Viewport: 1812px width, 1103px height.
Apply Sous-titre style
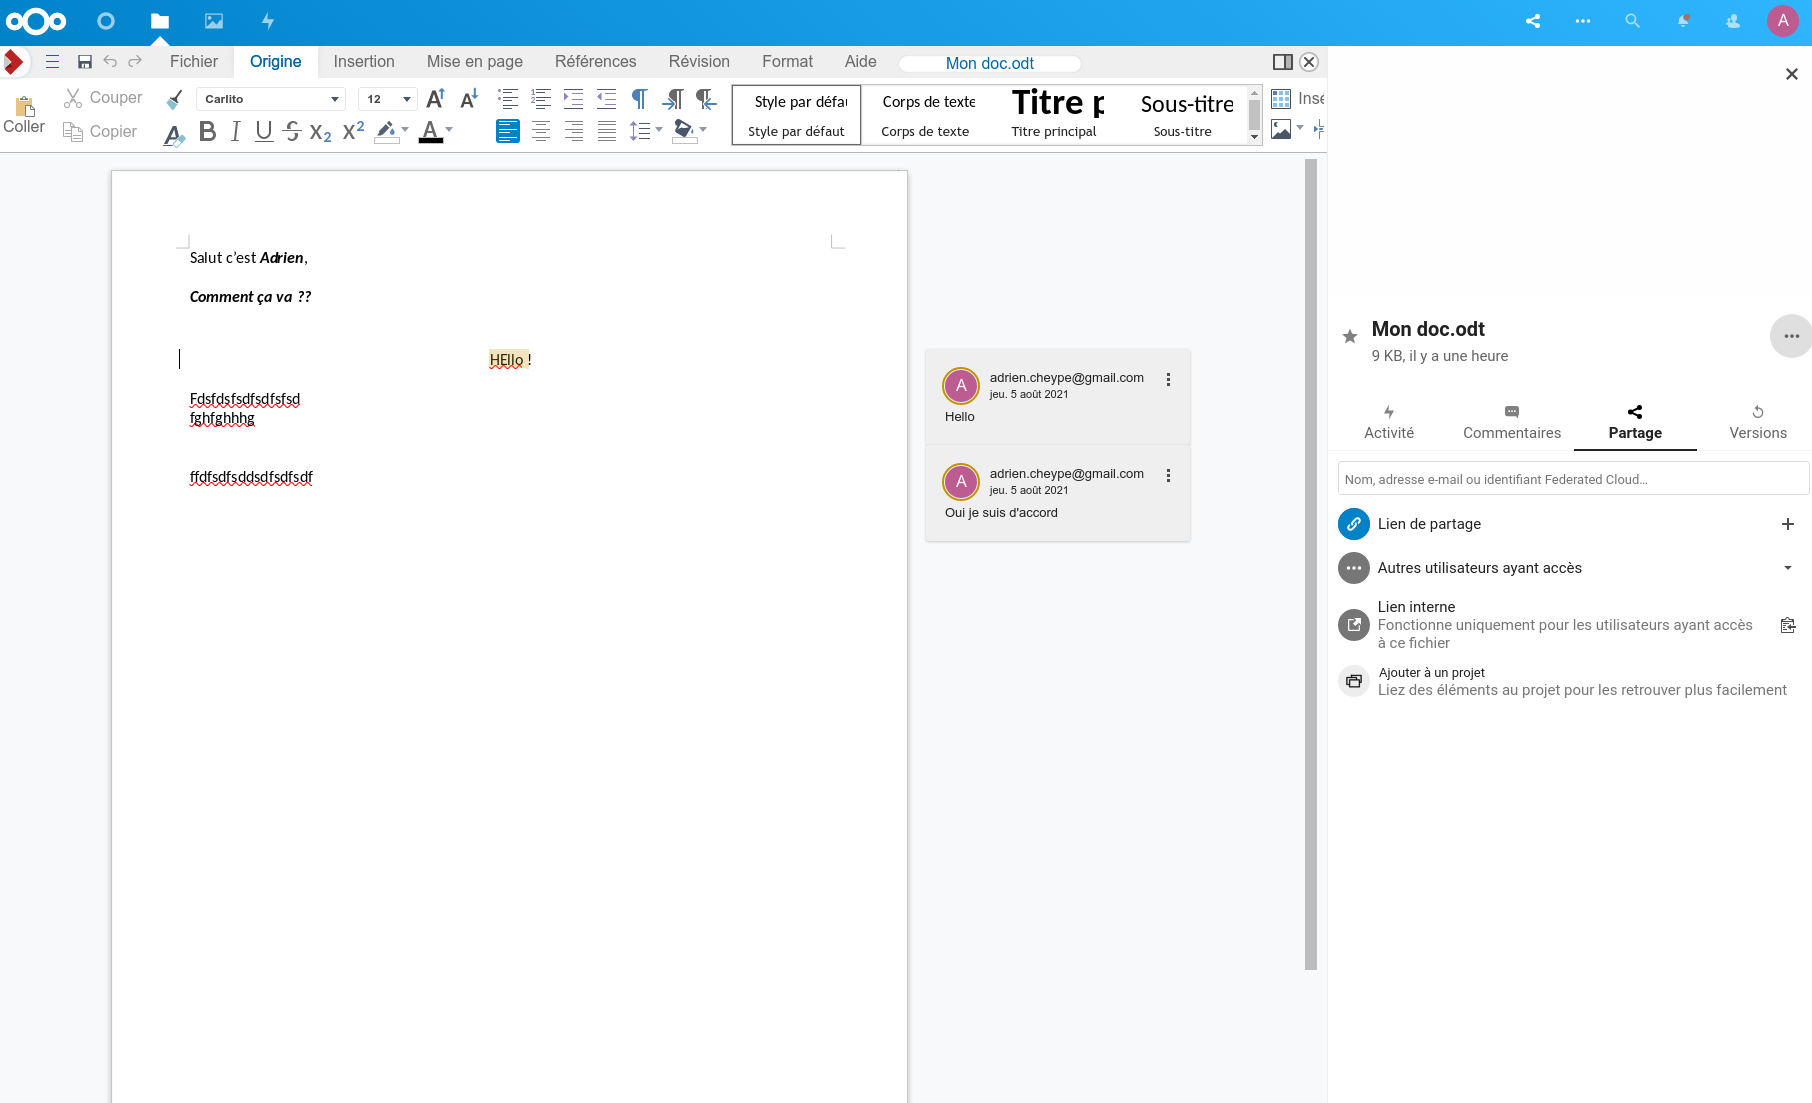tap(1183, 115)
